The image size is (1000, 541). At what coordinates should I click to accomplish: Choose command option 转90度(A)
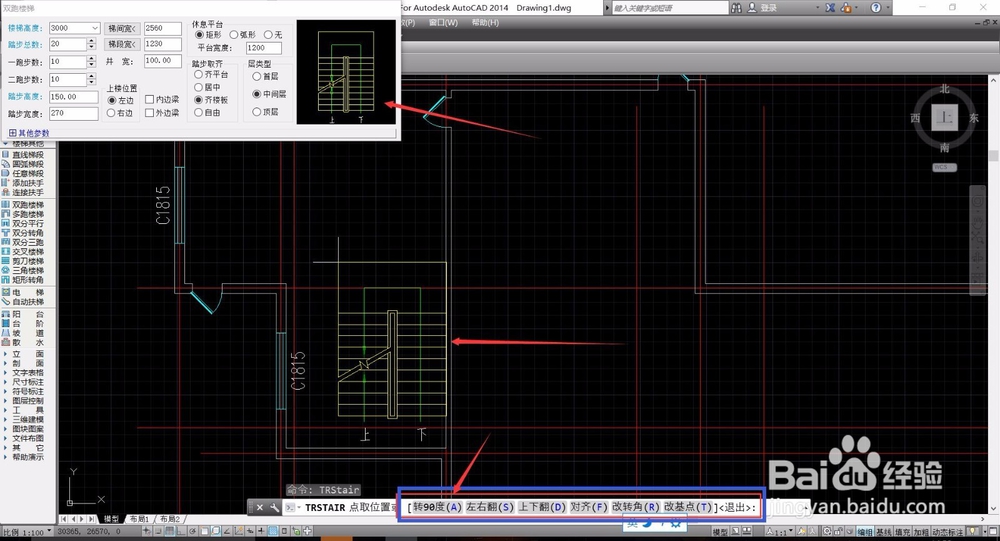coord(436,507)
